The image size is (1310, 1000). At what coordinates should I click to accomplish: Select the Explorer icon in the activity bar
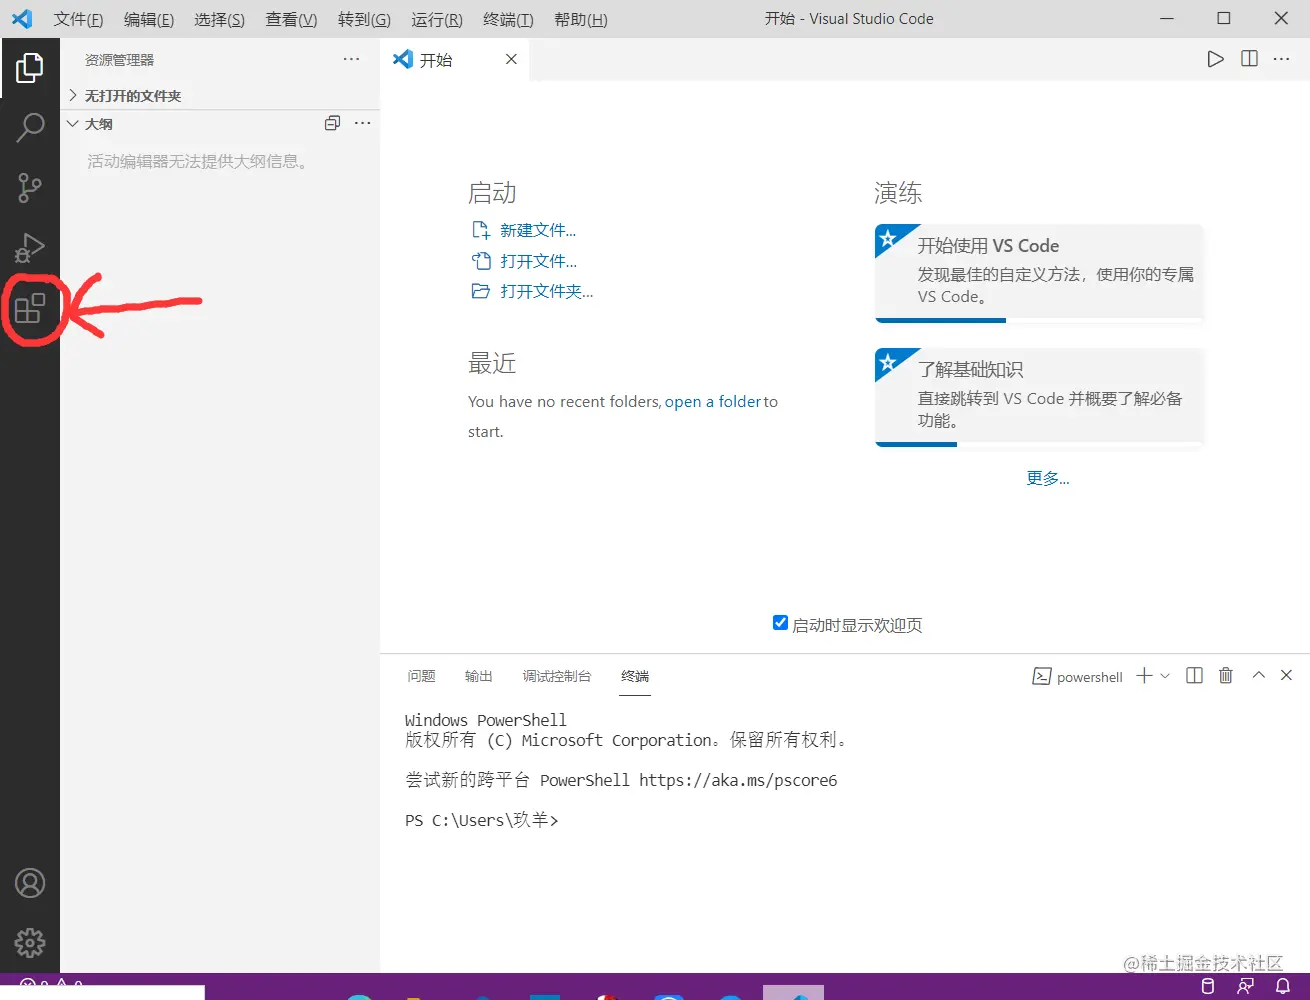click(30, 68)
